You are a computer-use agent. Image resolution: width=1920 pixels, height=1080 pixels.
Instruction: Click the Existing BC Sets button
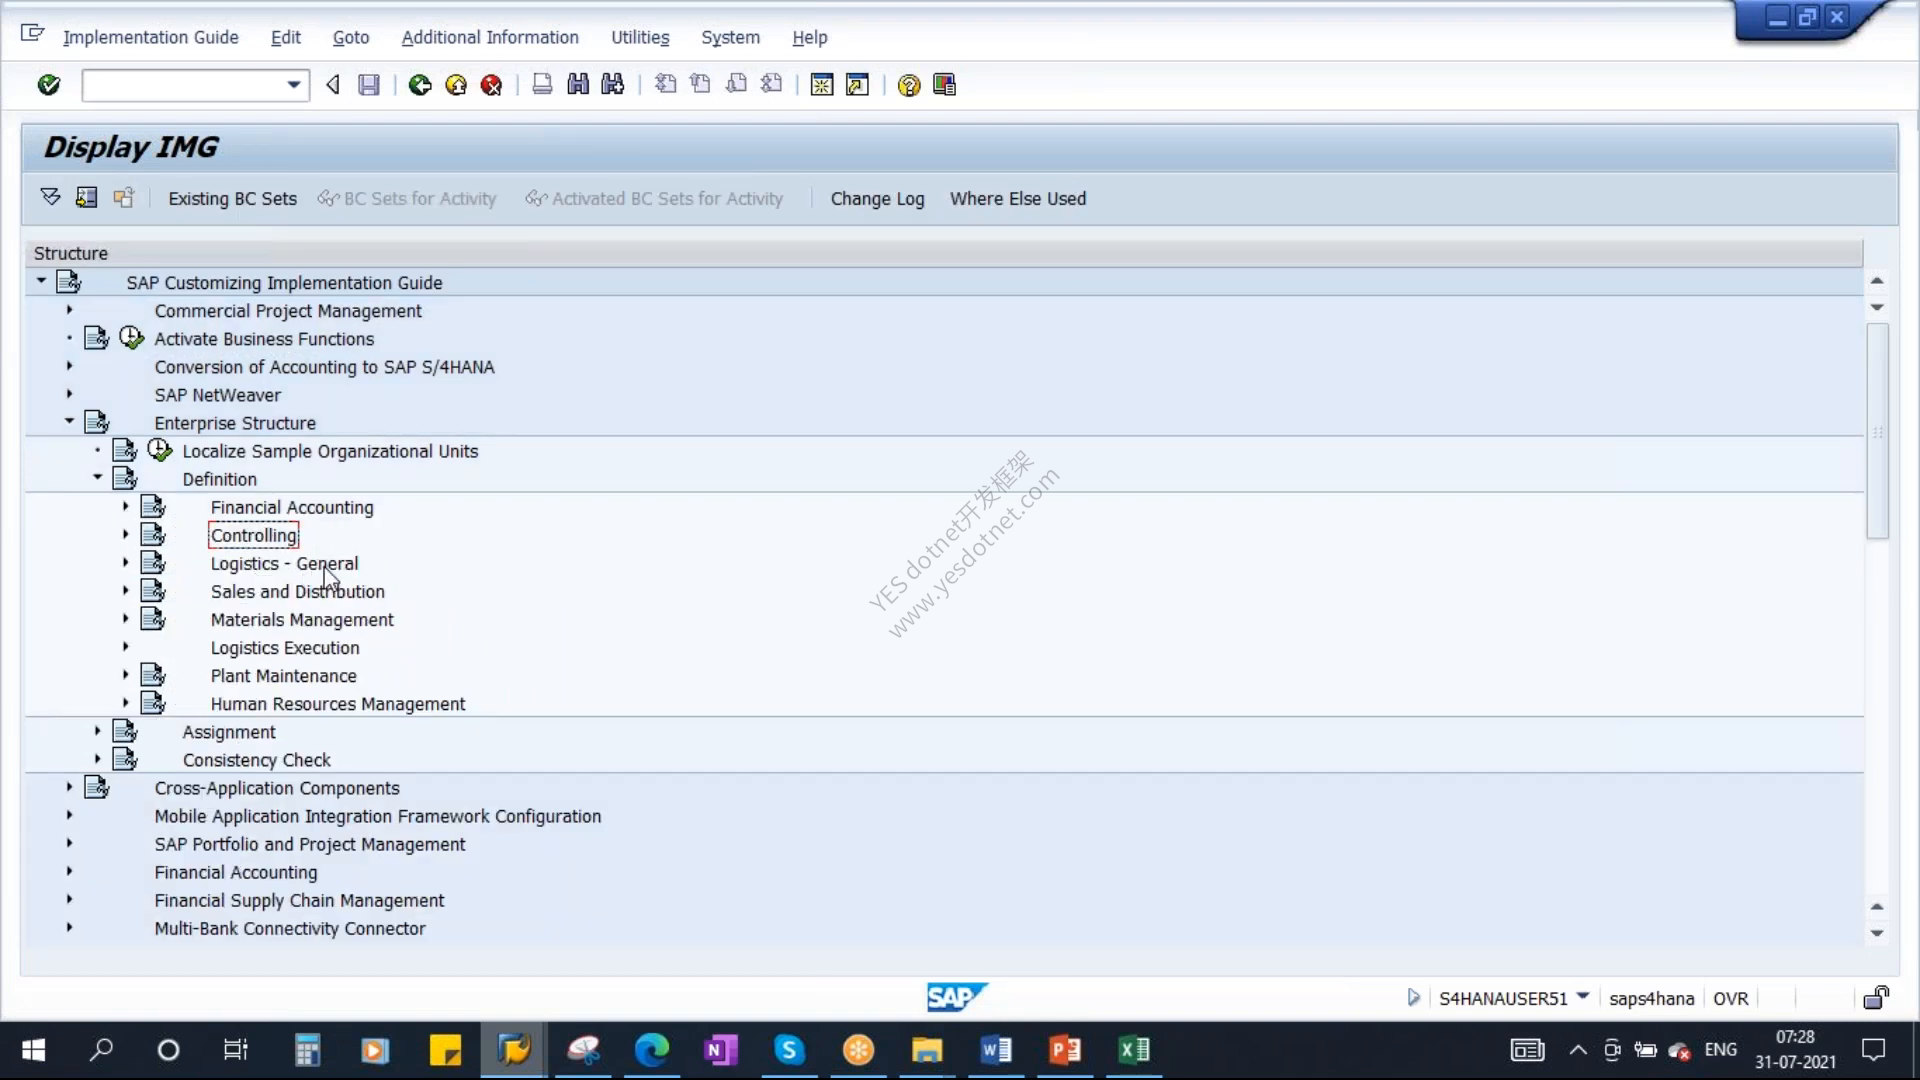(232, 198)
